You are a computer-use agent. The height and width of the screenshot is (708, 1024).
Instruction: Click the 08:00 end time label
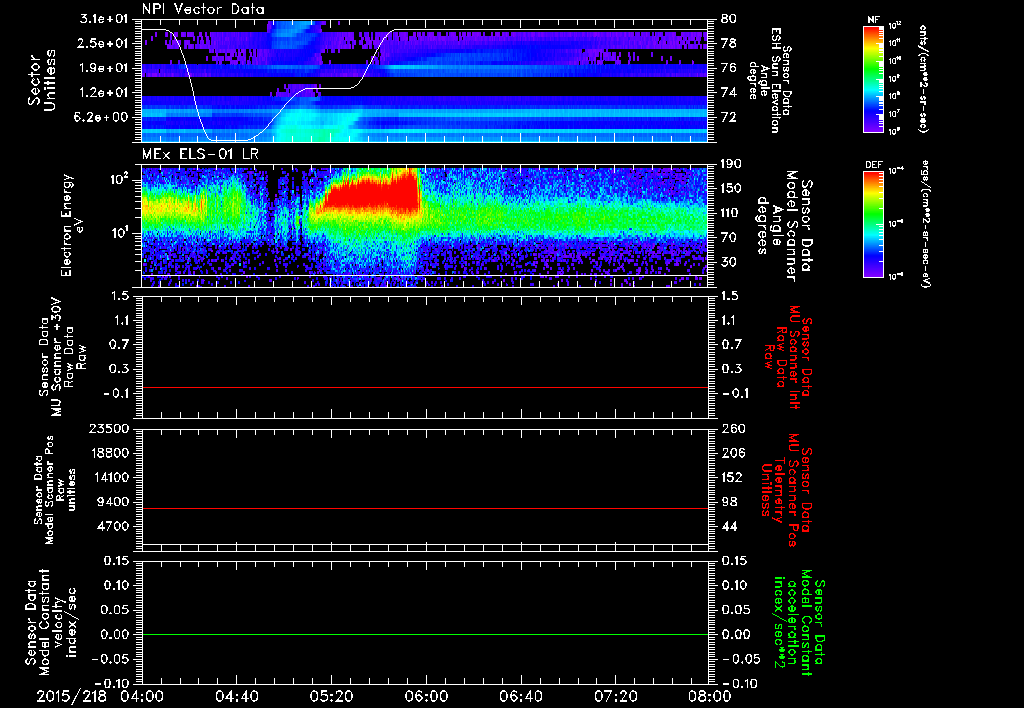(711, 696)
